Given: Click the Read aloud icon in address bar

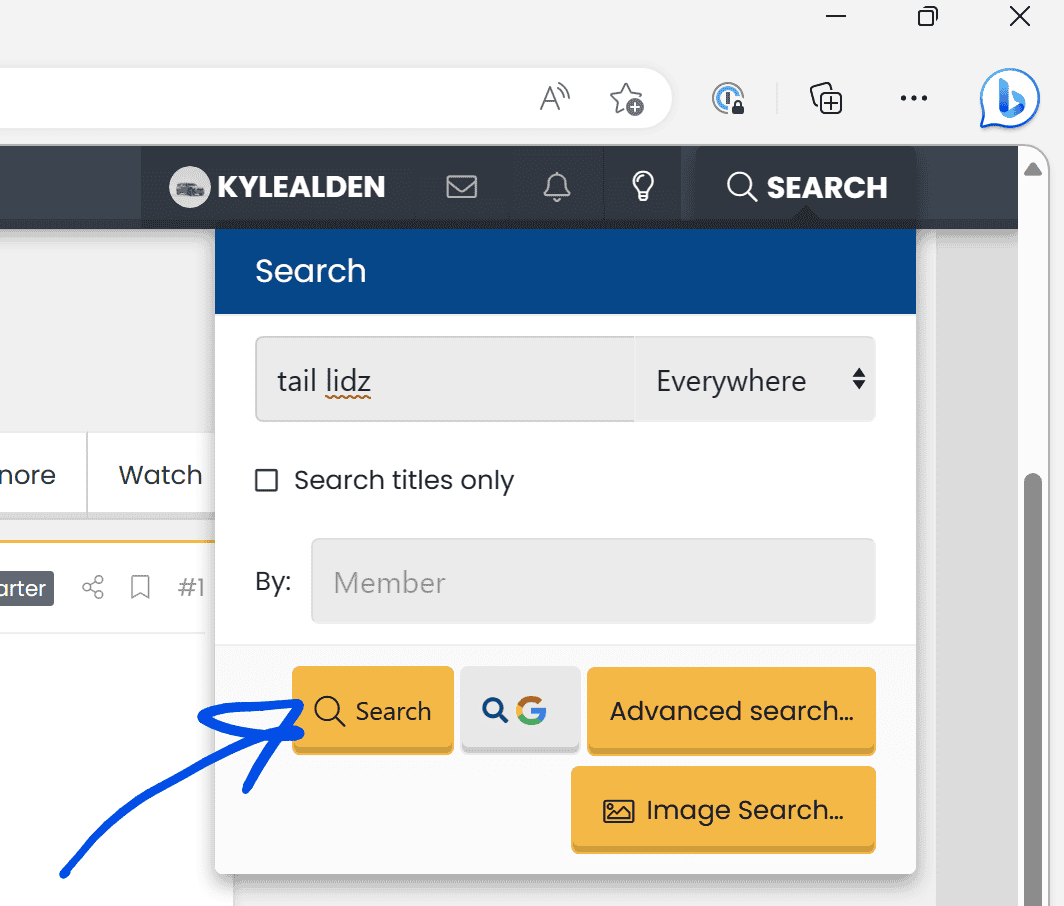Looking at the screenshot, I should click(x=554, y=98).
